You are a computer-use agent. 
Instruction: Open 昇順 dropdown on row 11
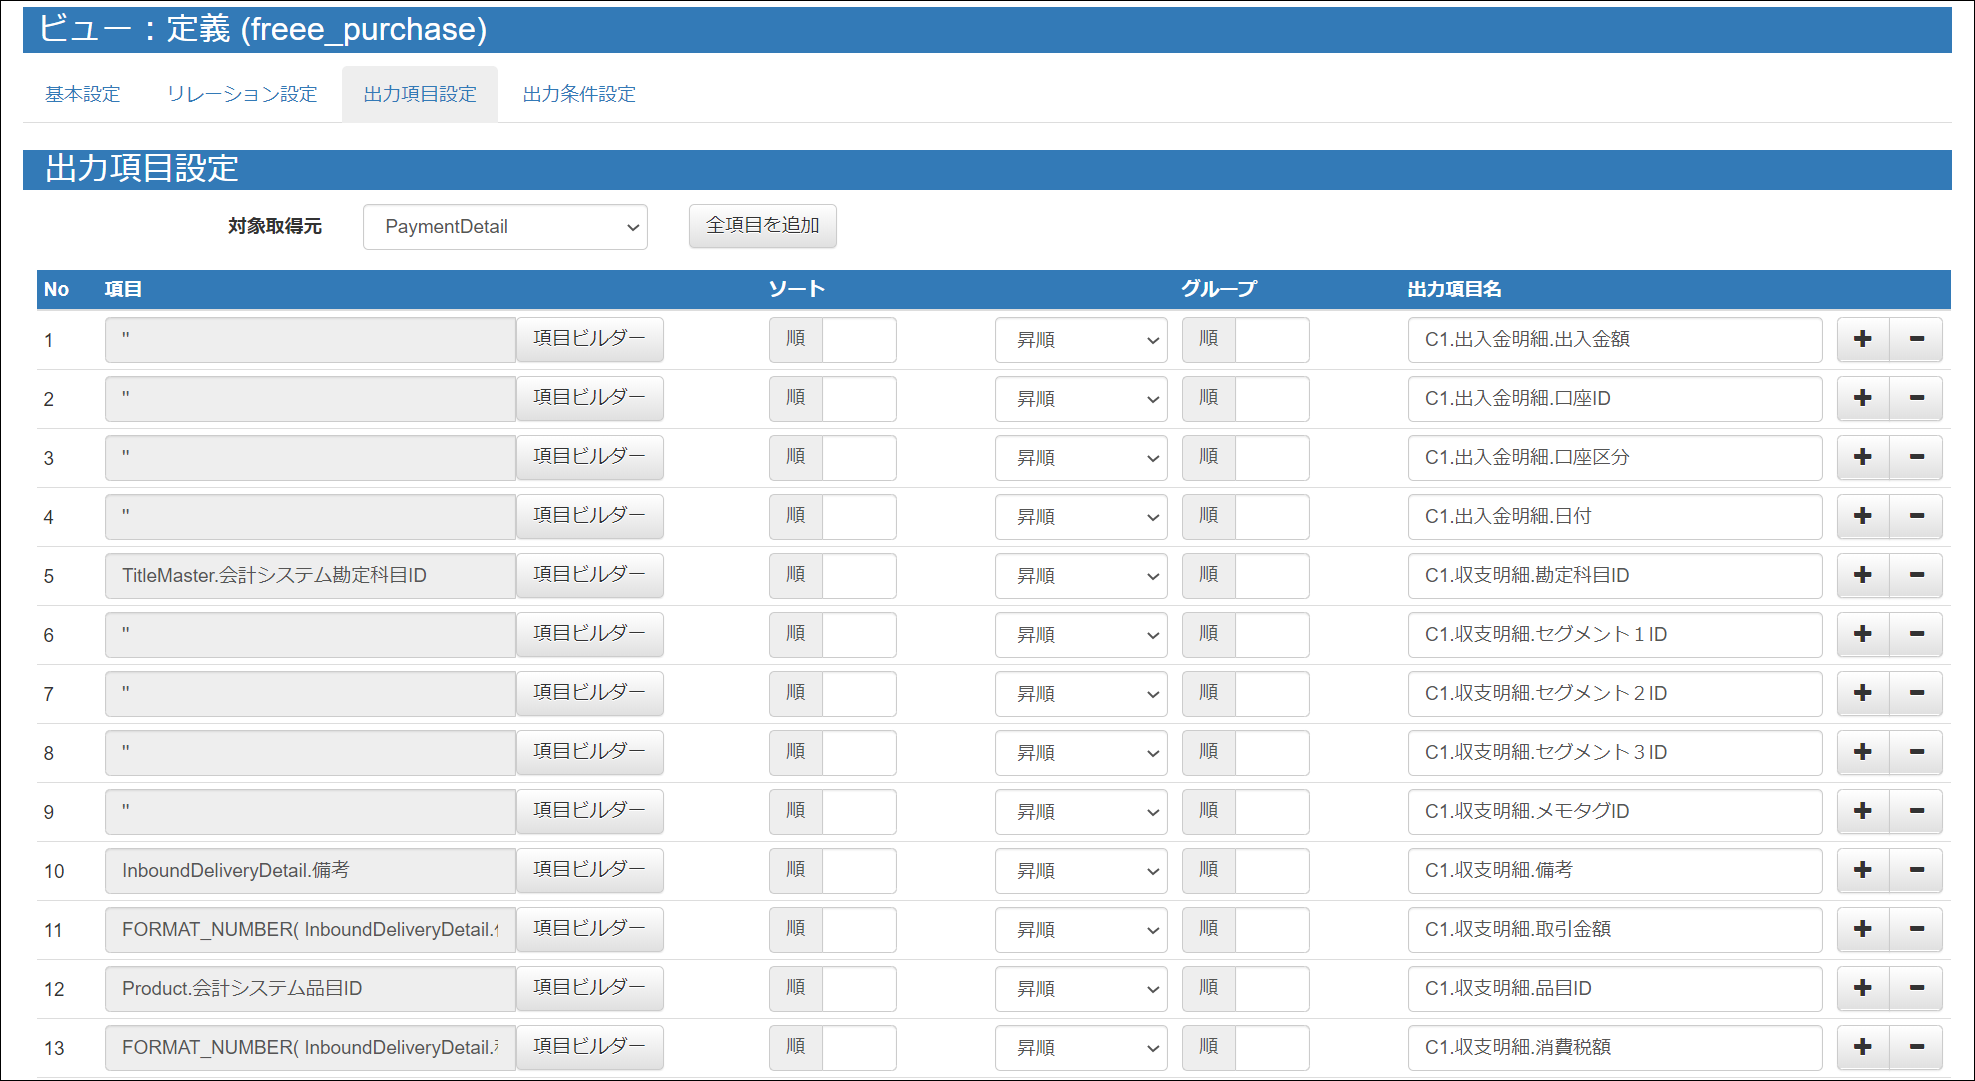1080,930
